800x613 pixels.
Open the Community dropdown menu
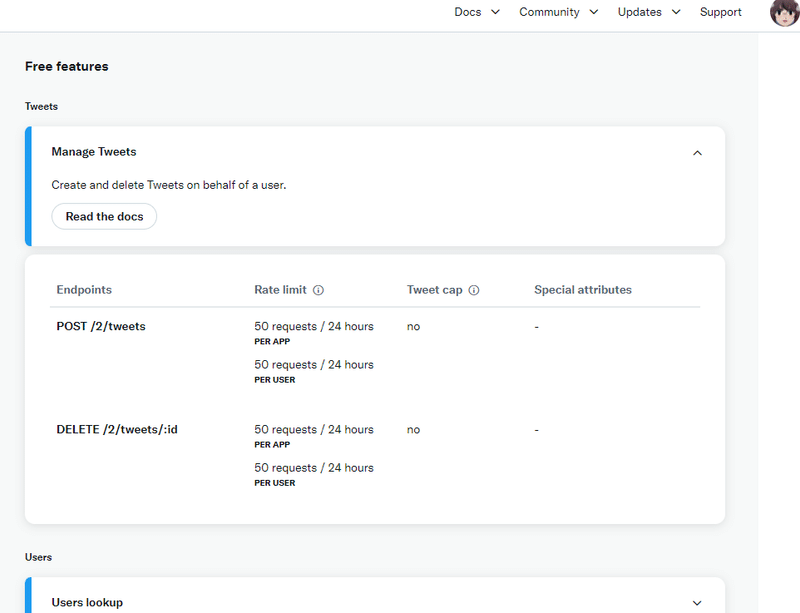click(x=559, y=12)
